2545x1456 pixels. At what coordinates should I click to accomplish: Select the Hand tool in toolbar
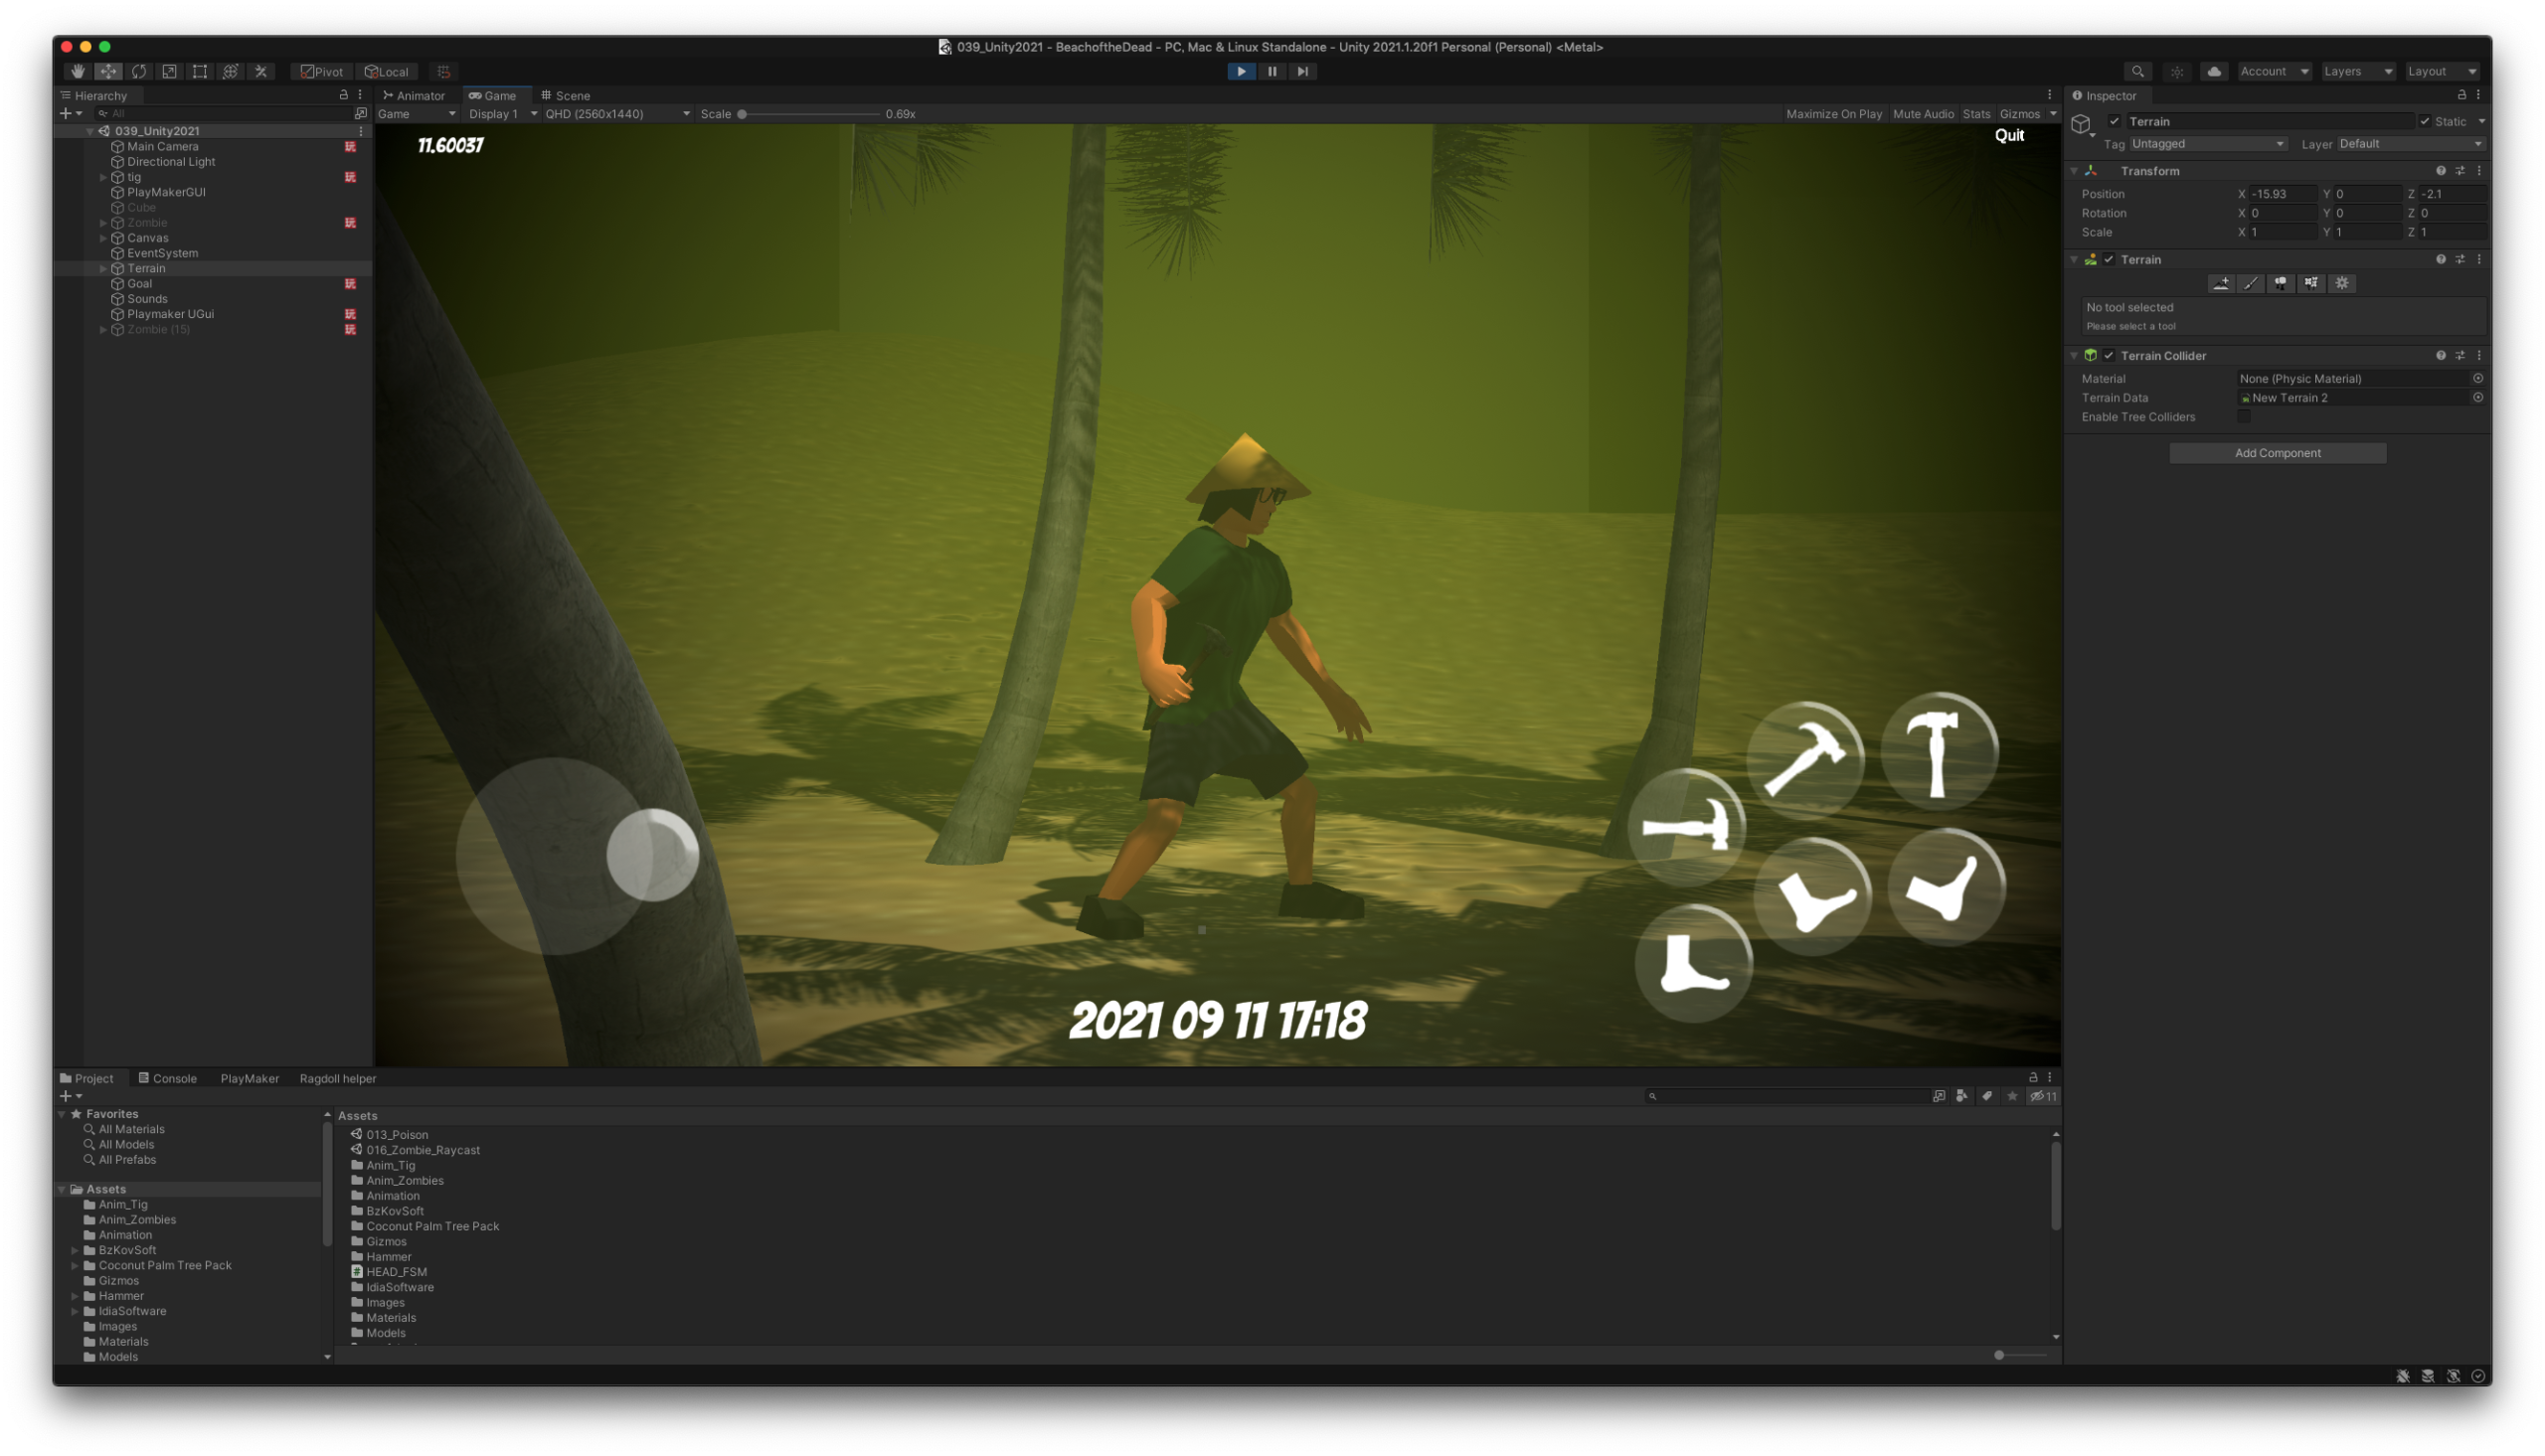coord(77,71)
